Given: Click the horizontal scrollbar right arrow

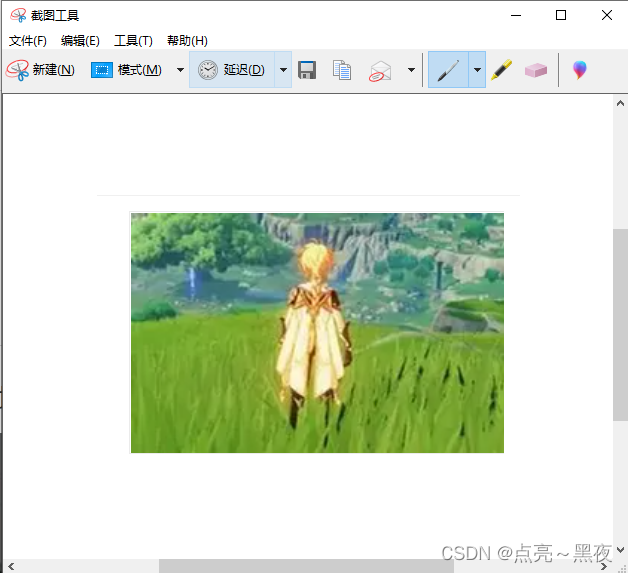Looking at the screenshot, I should pyautogui.click(x=604, y=566).
